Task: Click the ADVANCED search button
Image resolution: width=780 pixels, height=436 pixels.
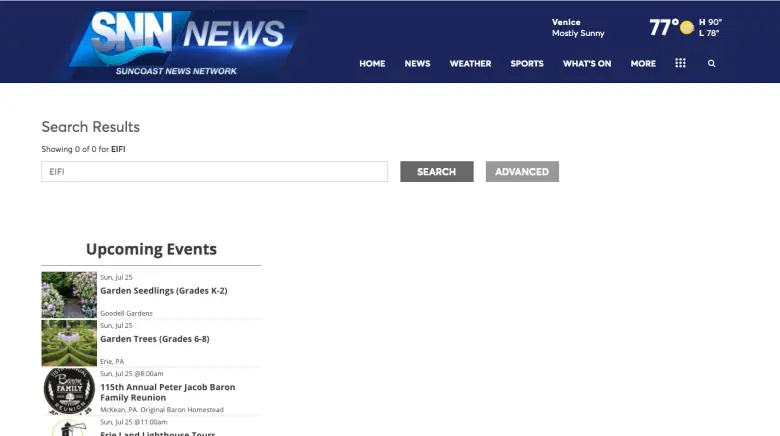Action: pyautogui.click(x=522, y=171)
